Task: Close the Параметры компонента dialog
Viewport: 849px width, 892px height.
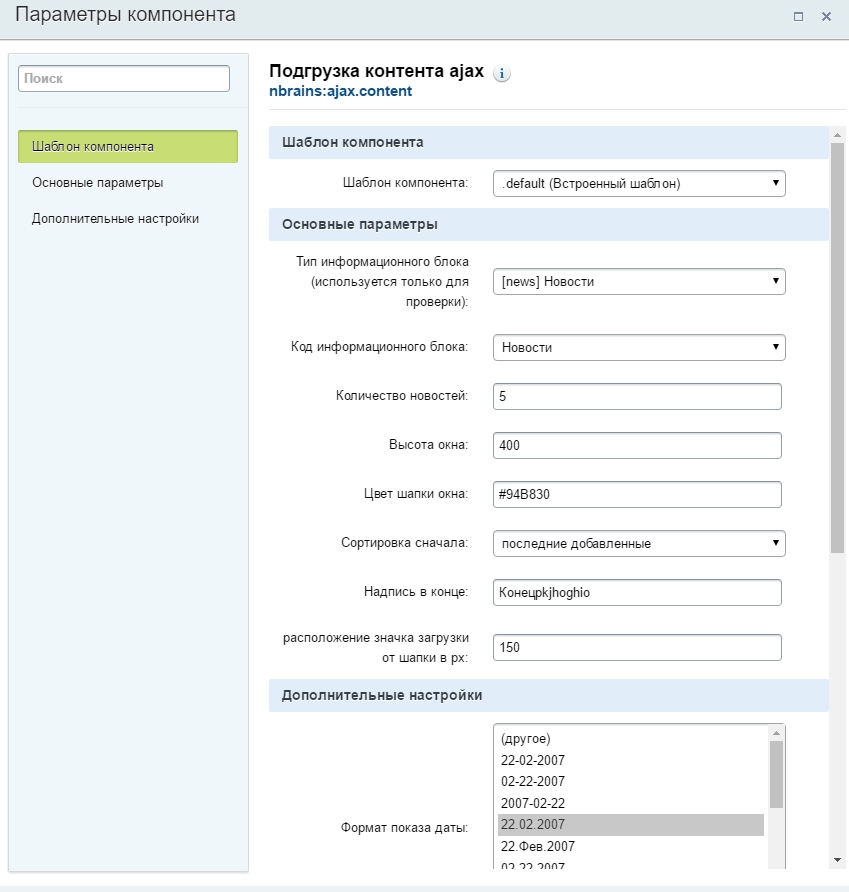Action: click(826, 16)
